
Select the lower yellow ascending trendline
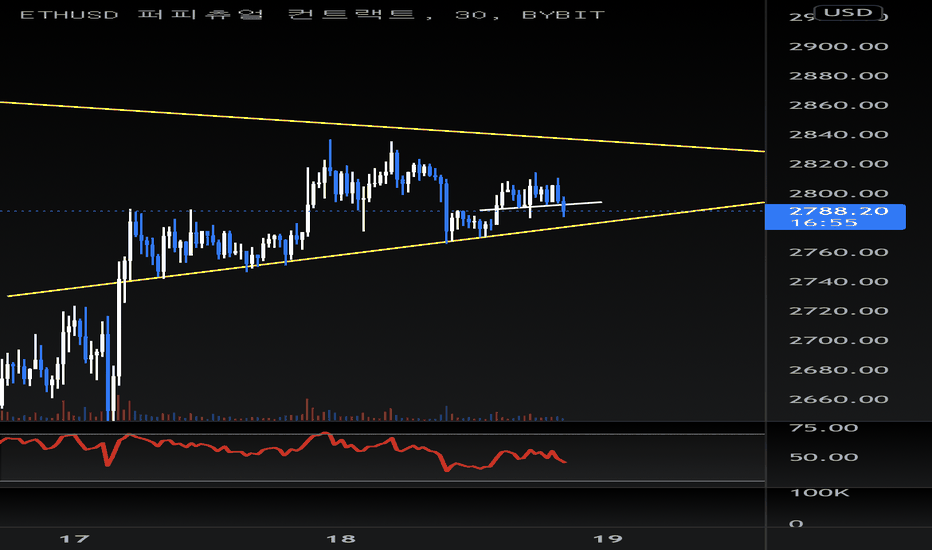(386, 249)
